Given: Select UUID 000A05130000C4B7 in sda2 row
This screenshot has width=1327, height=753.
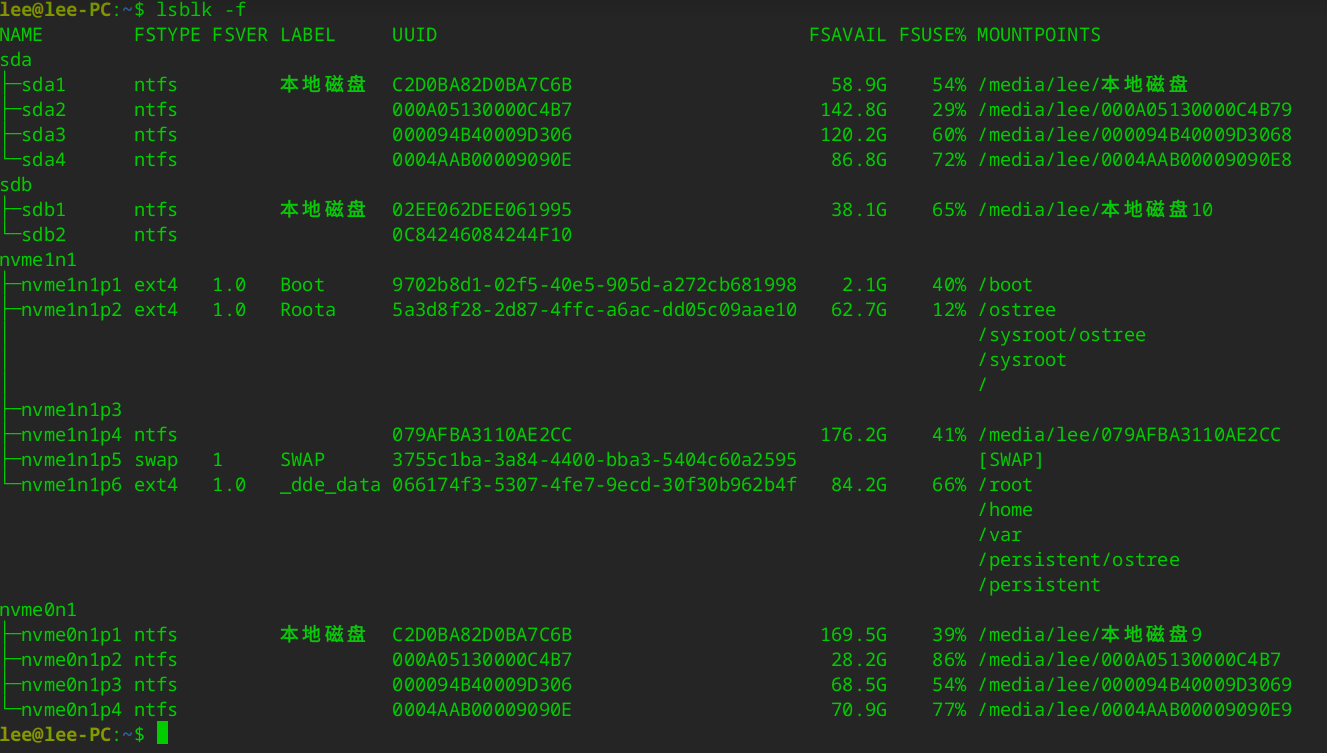Looking at the screenshot, I should pos(482,110).
